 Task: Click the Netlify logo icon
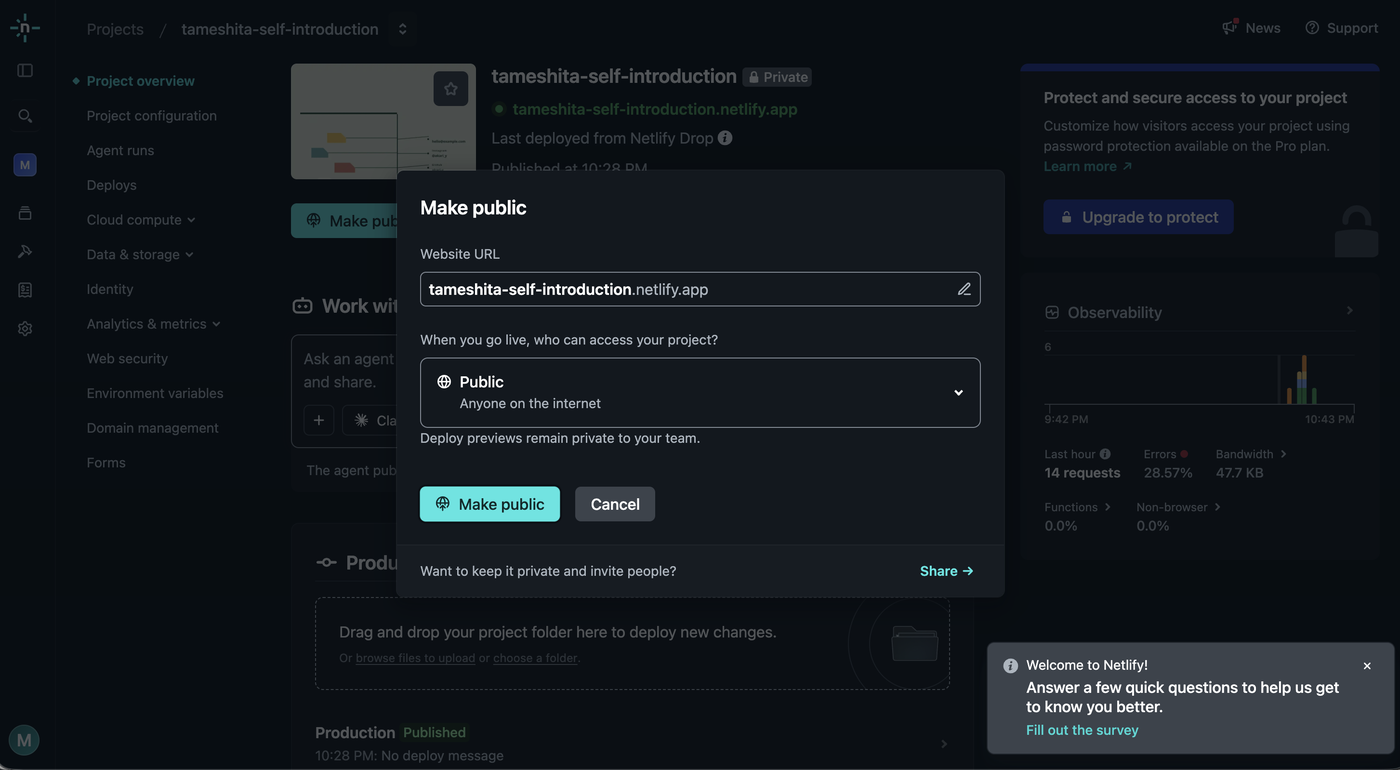[25, 28]
